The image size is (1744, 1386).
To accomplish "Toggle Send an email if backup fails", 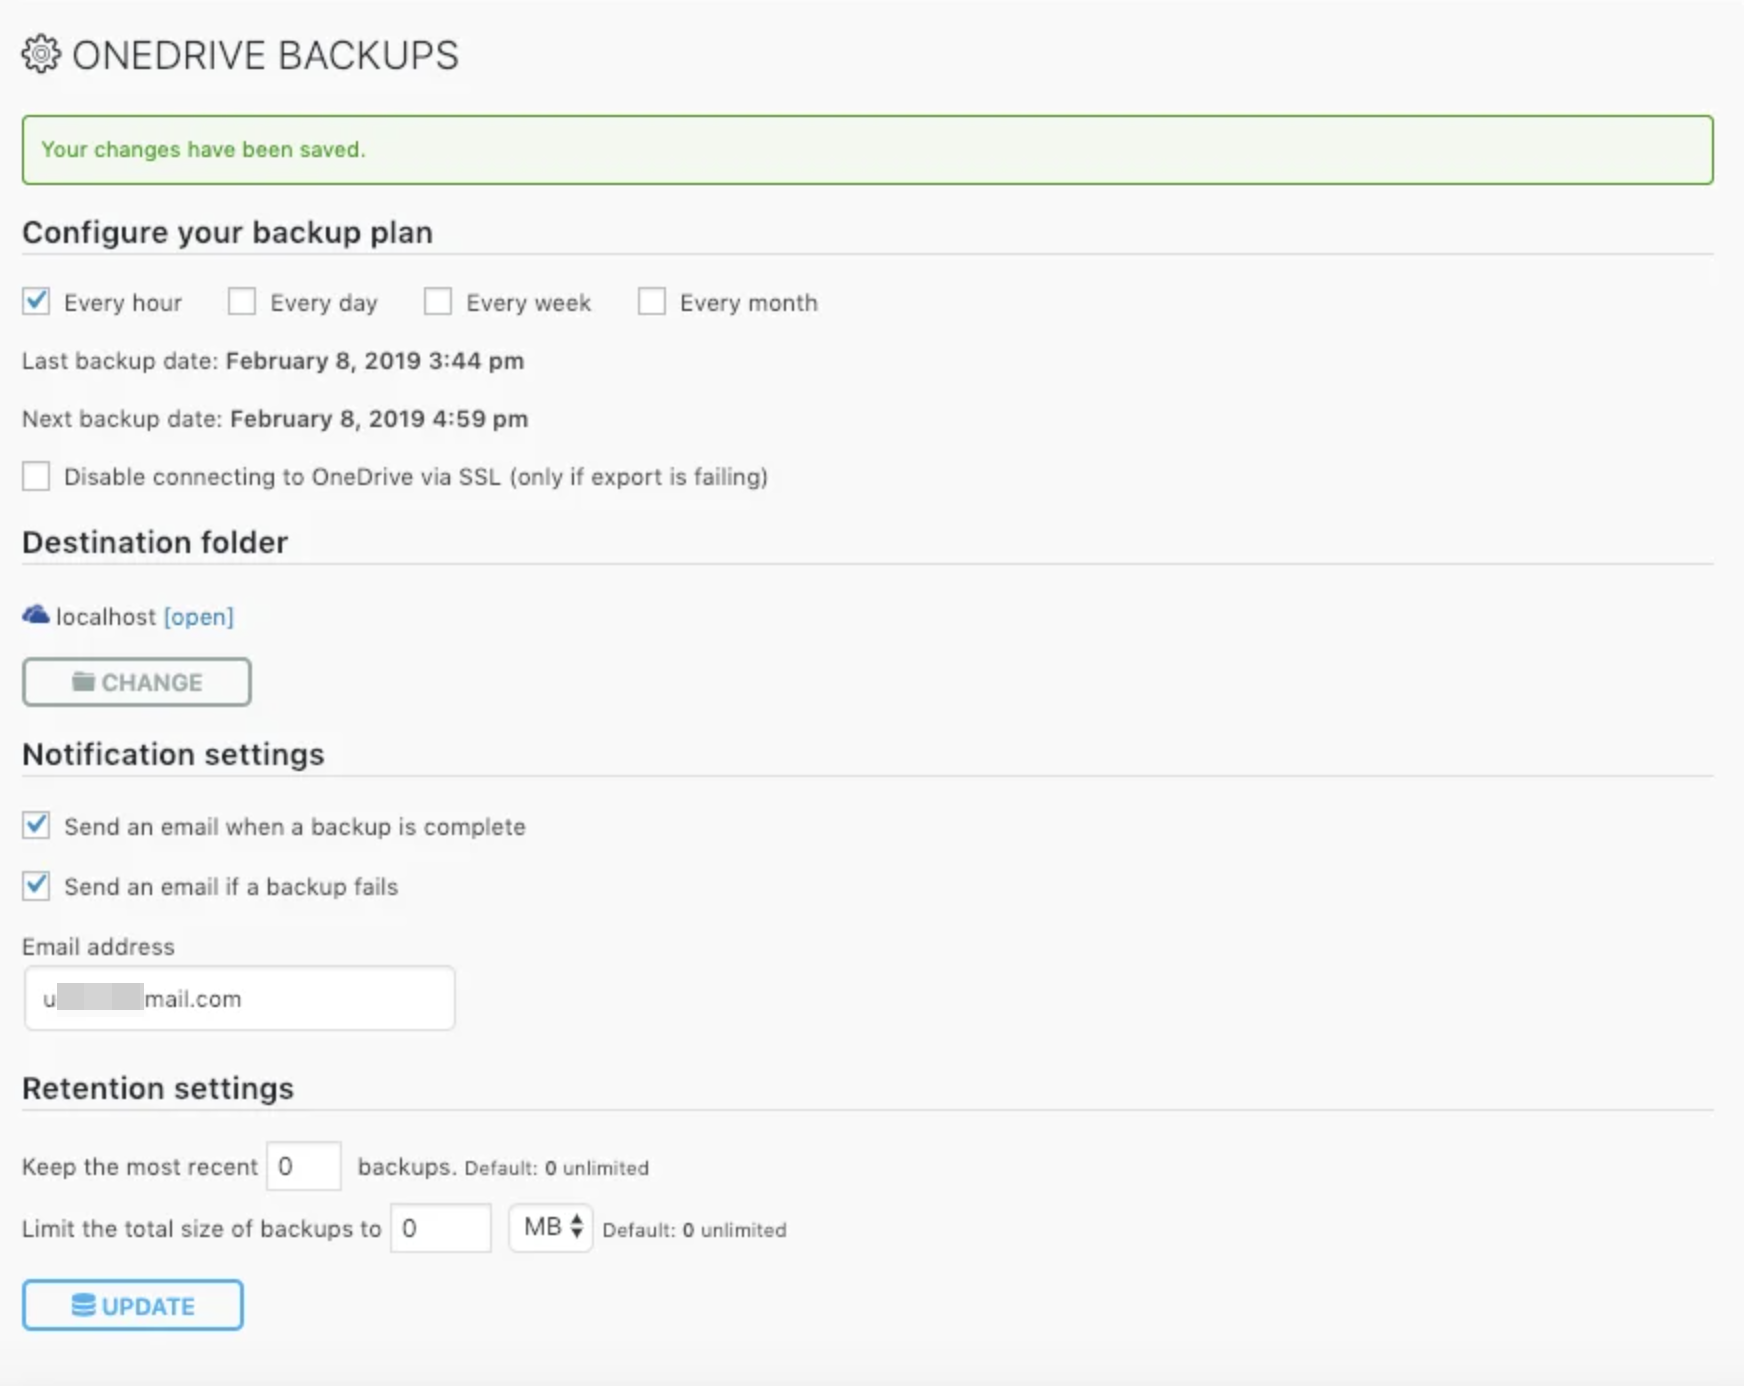I will [x=37, y=886].
